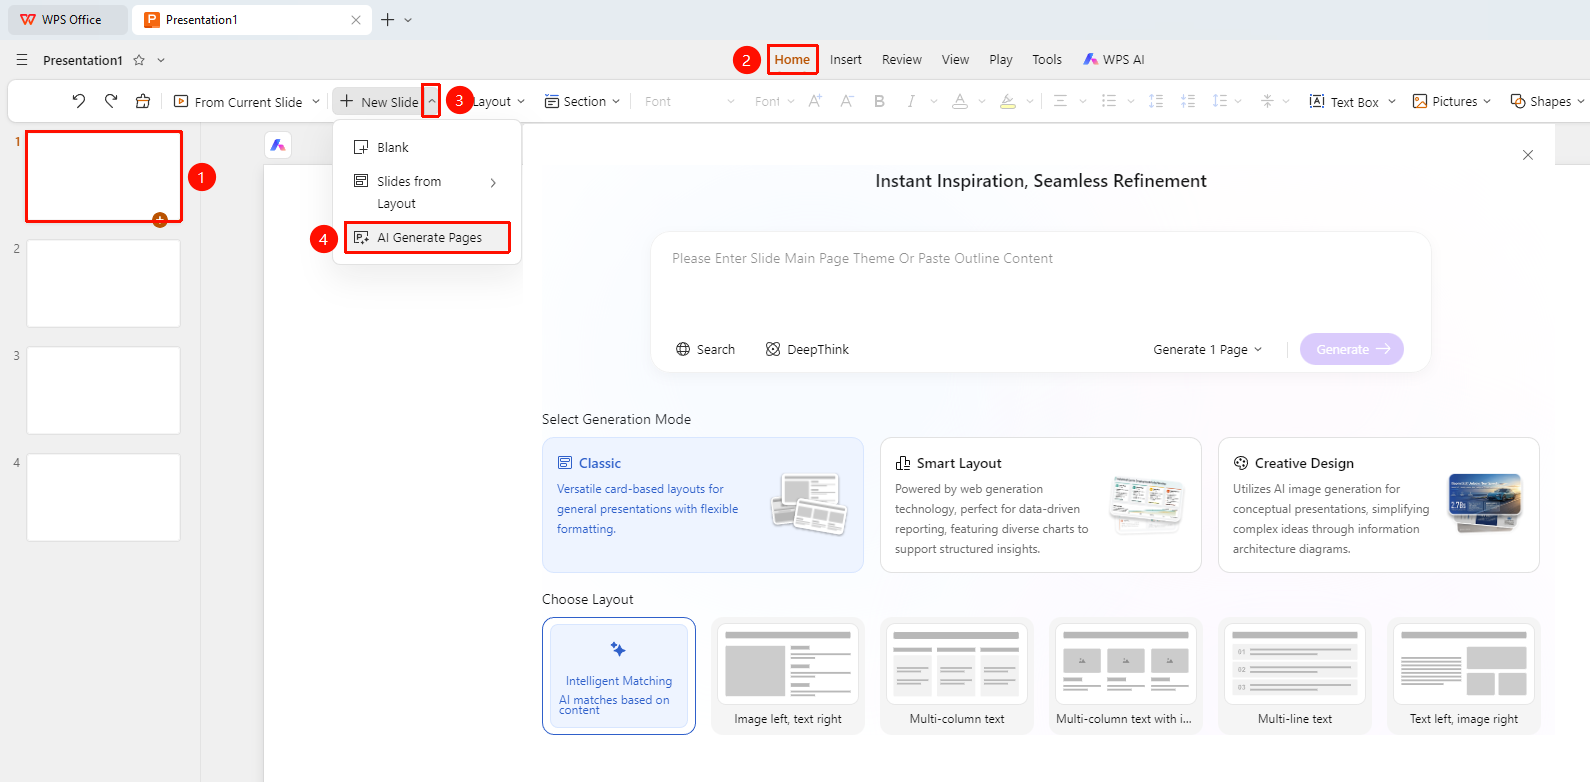Screen dimensions: 1590x782
Task: Click the Redo arrow in the toolbar
Action: point(111,101)
